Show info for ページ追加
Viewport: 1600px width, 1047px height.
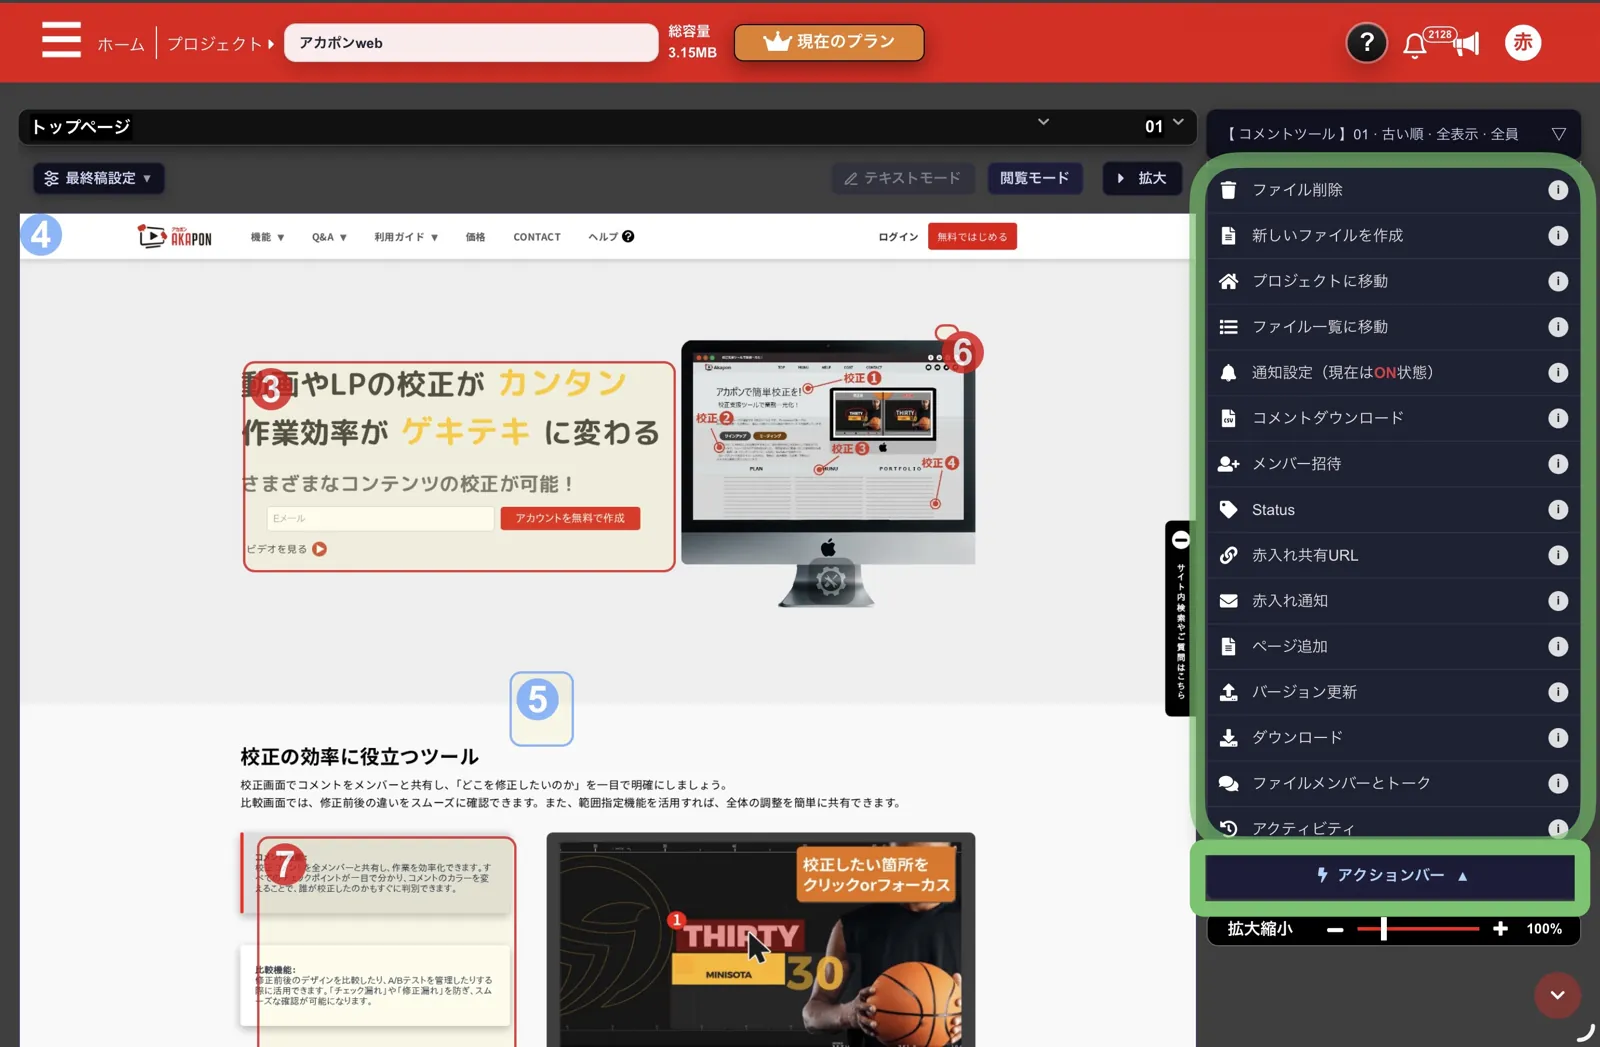1557,647
